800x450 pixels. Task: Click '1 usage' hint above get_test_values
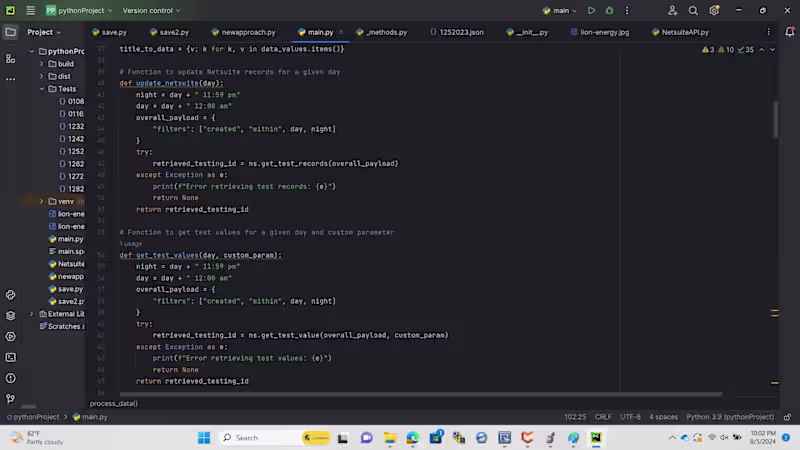131,244
